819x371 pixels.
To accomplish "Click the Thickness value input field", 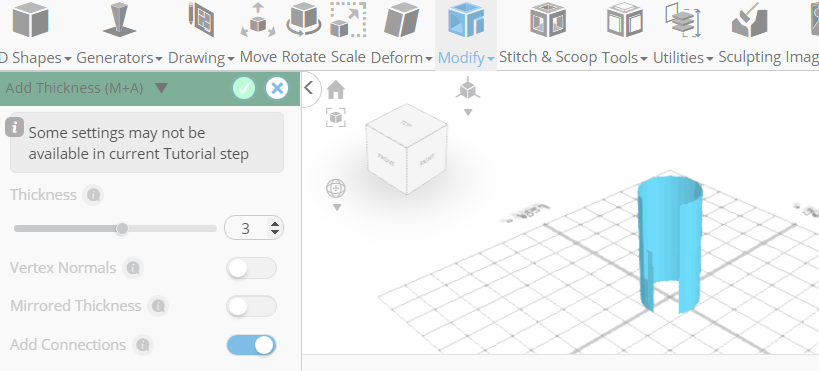I will click(245, 228).
